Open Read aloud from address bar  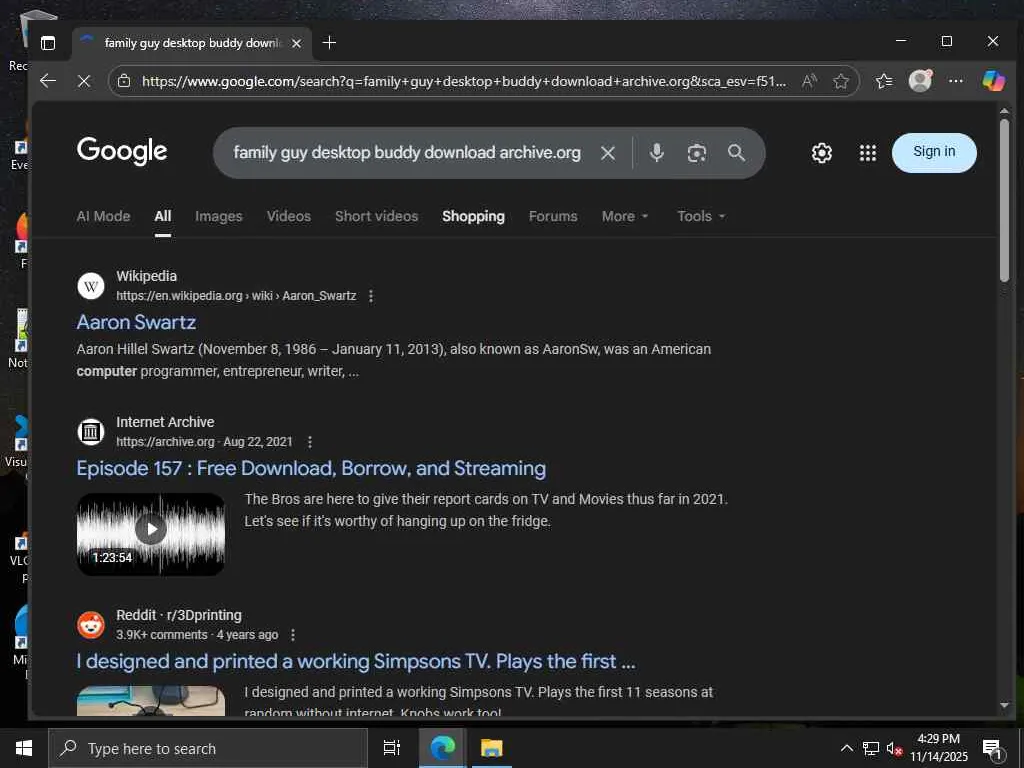809,81
